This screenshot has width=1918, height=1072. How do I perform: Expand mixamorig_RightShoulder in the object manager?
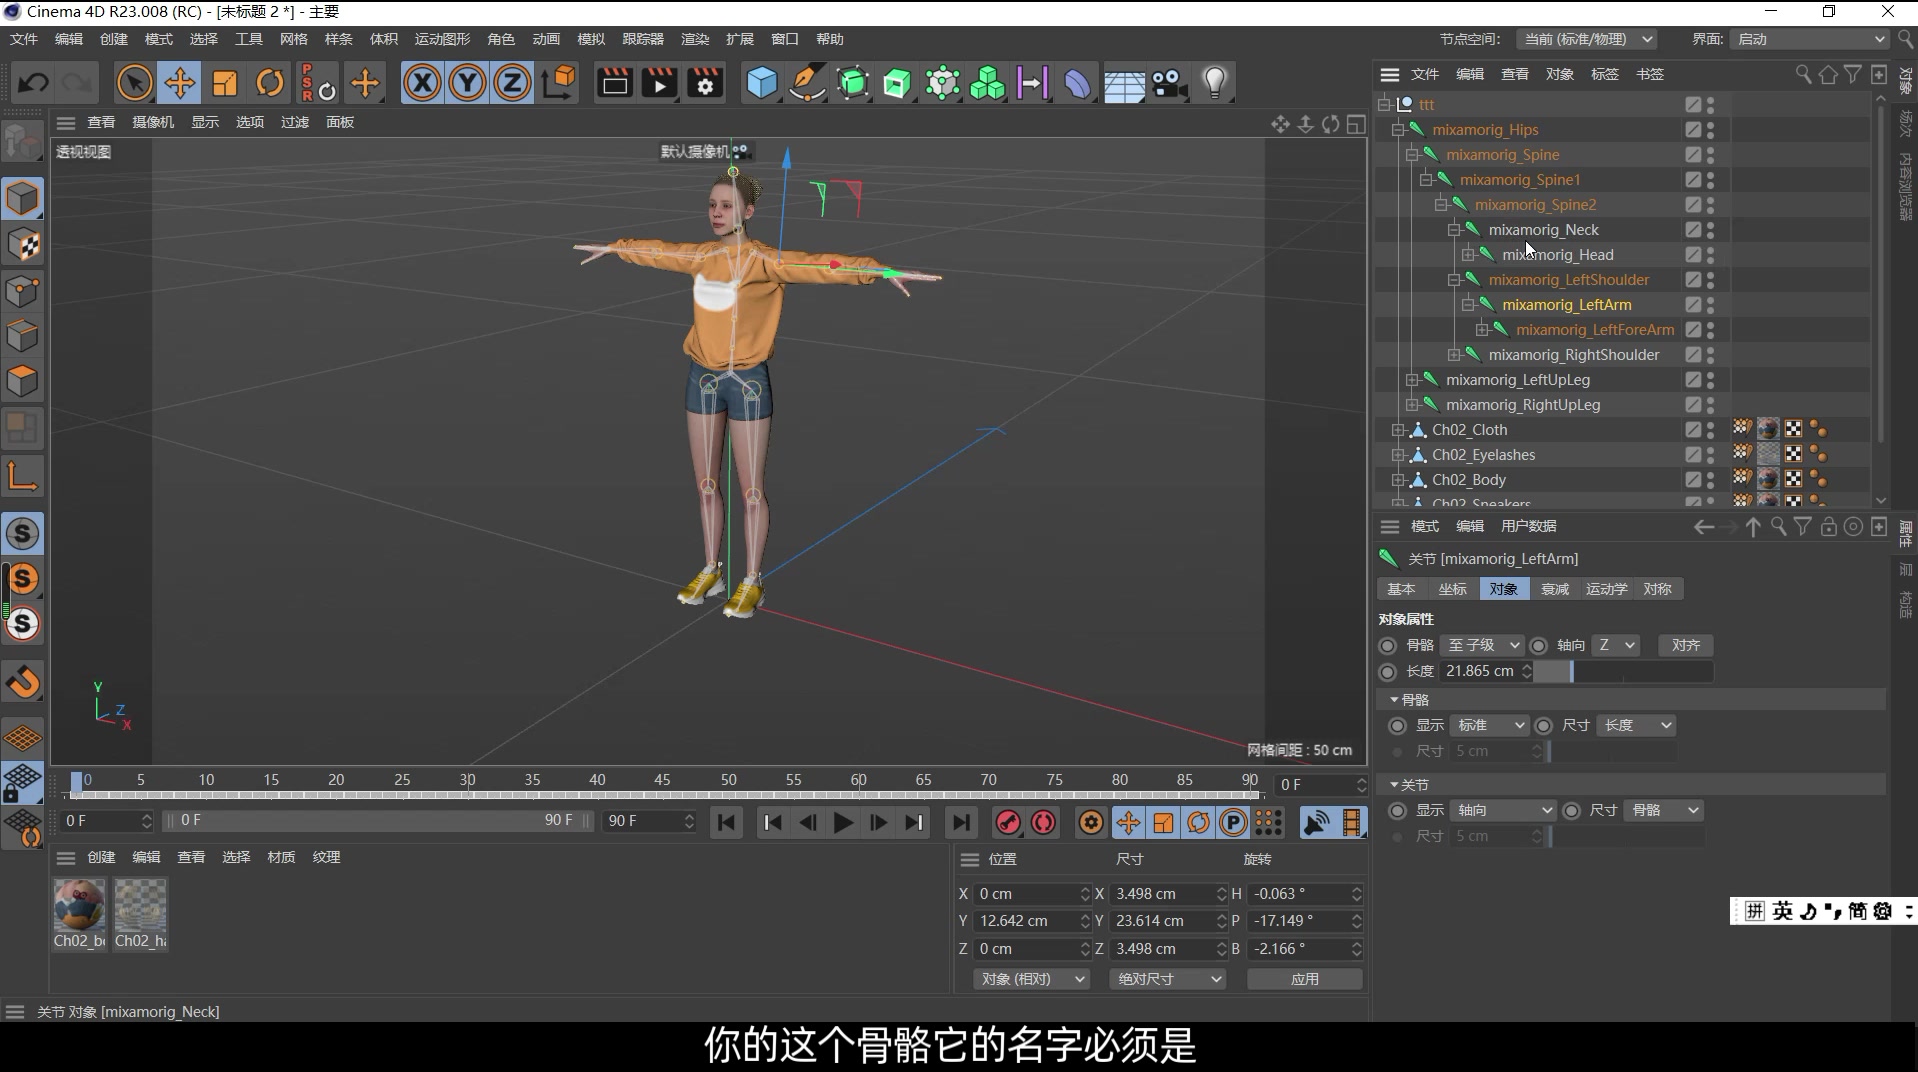[x=1453, y=354]
